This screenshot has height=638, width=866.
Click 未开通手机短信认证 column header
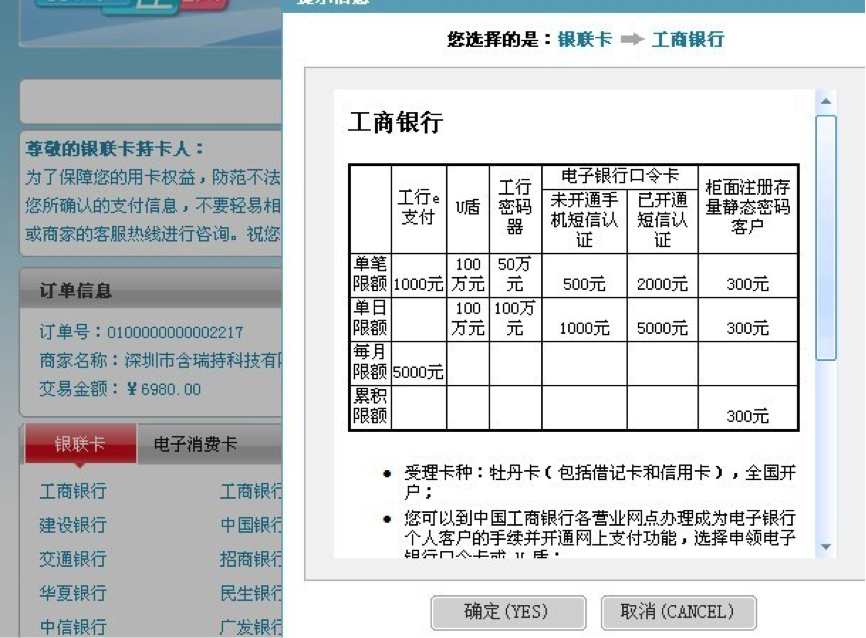[584, 220]
